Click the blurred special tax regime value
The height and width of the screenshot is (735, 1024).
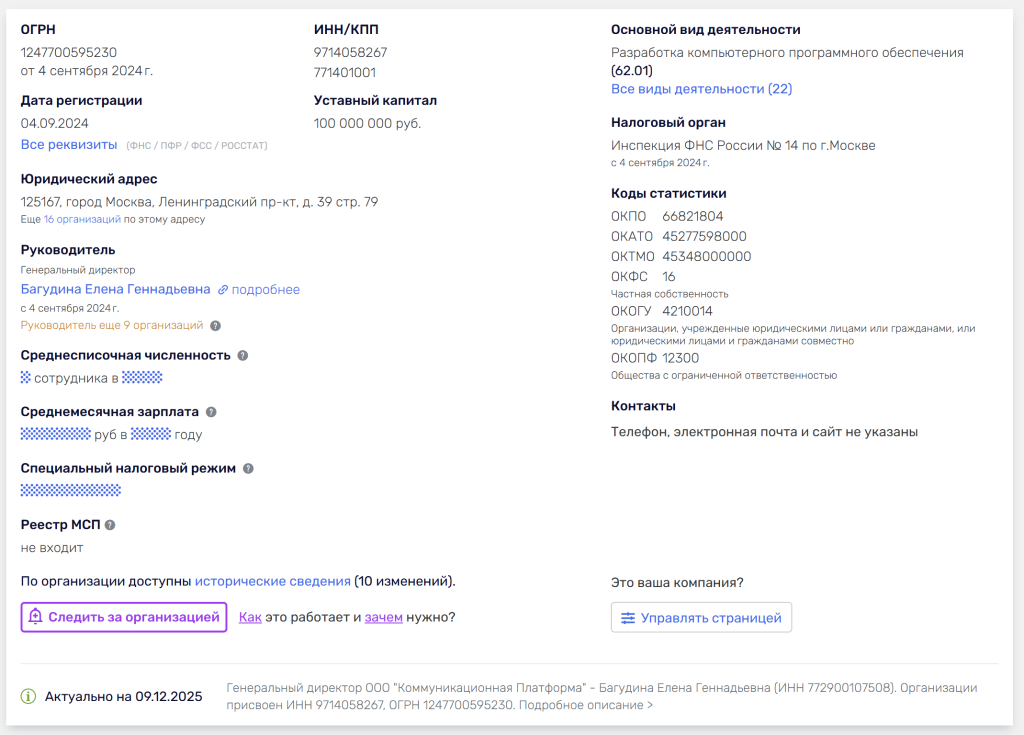[71, 490]
